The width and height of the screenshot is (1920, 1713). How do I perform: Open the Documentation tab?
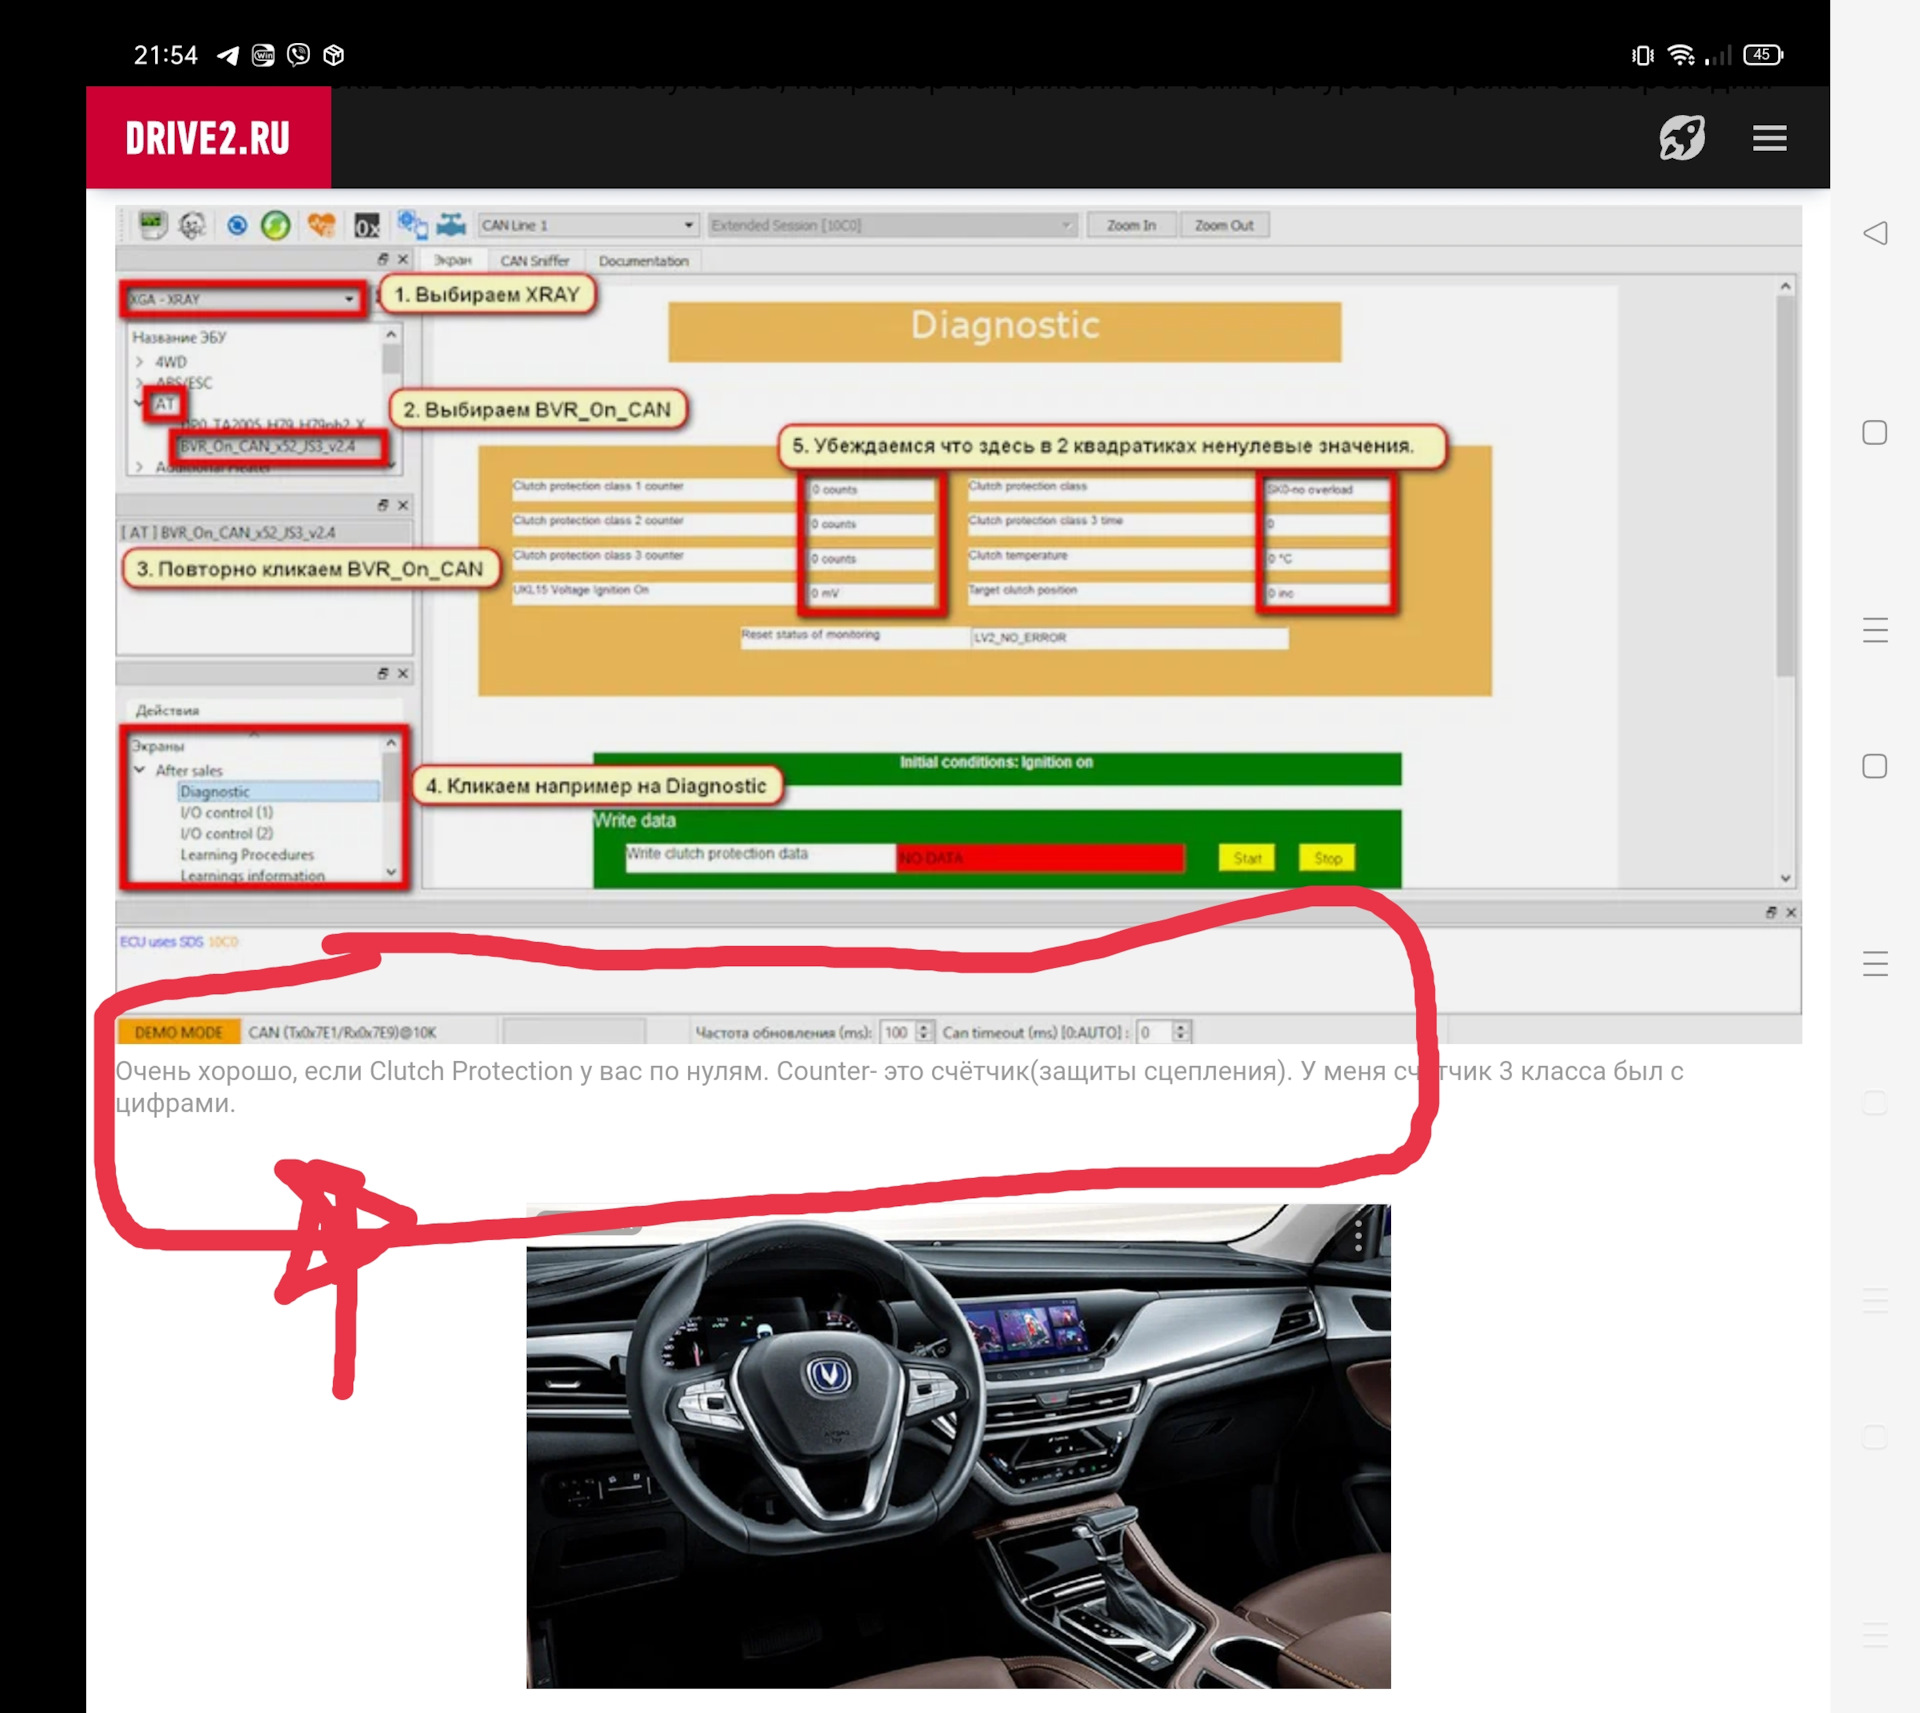tap(643, 261)
